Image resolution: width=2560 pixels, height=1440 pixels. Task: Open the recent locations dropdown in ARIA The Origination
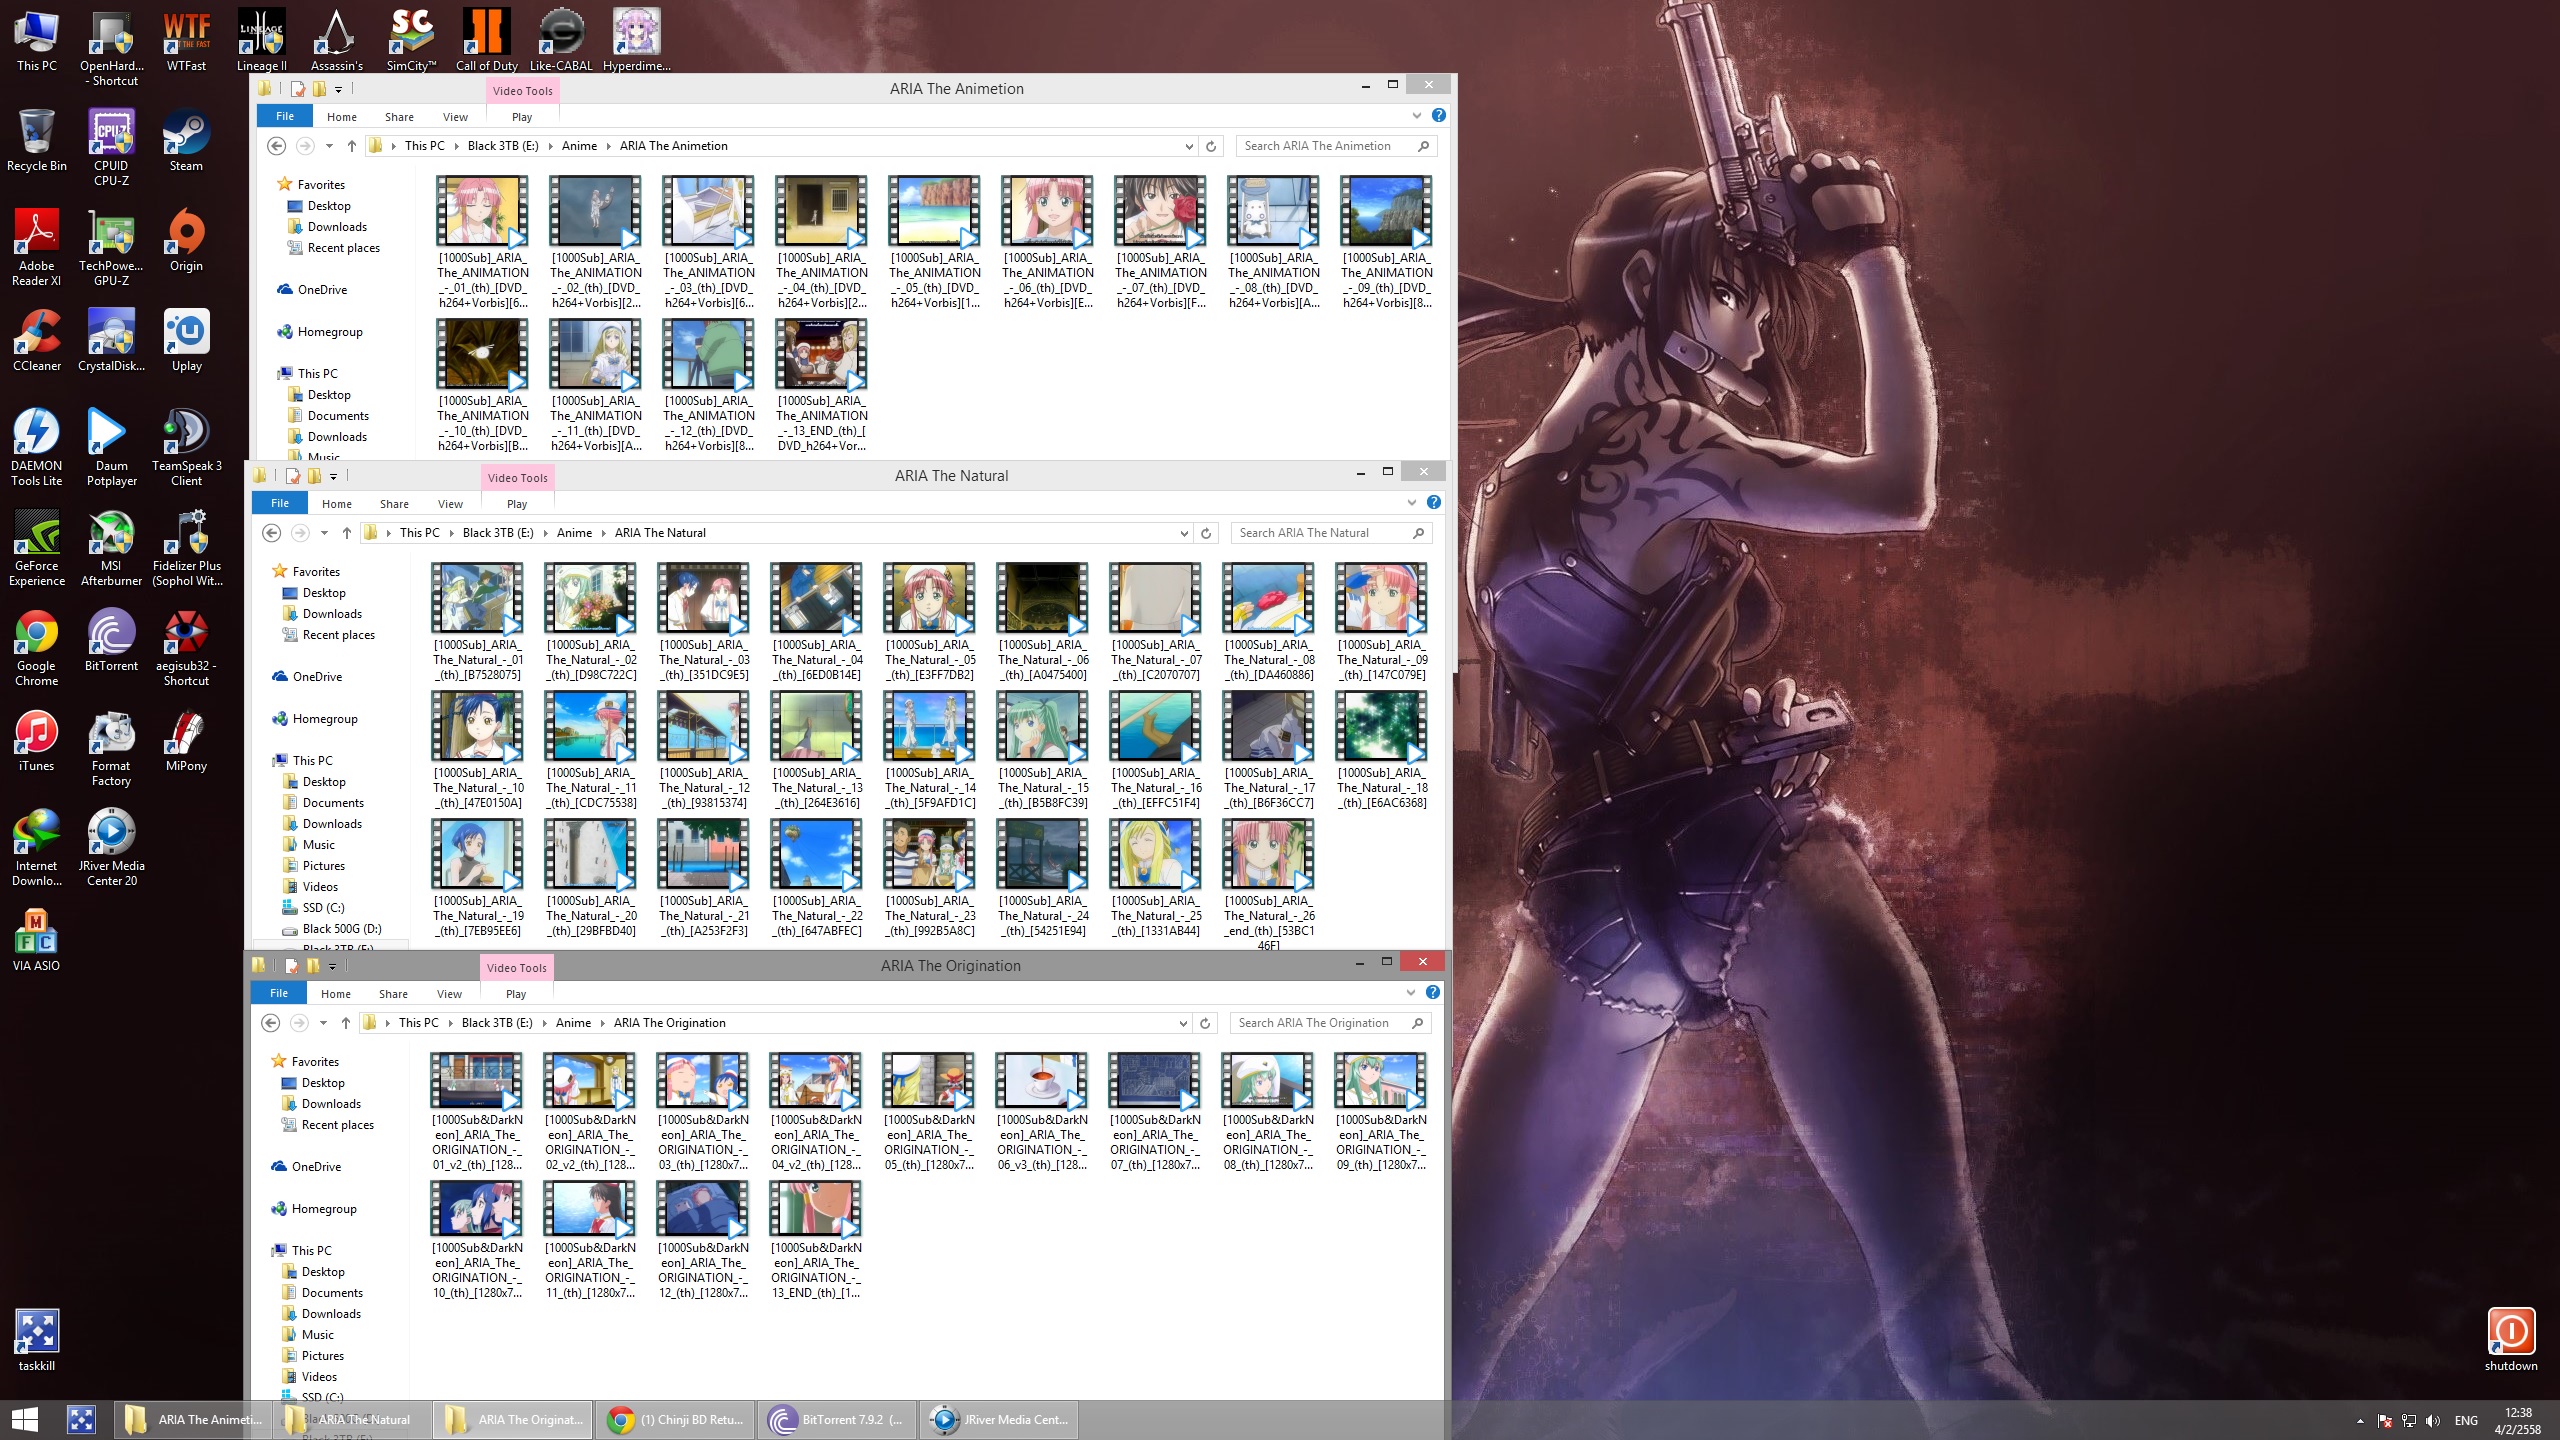(x=323, y=1023)
